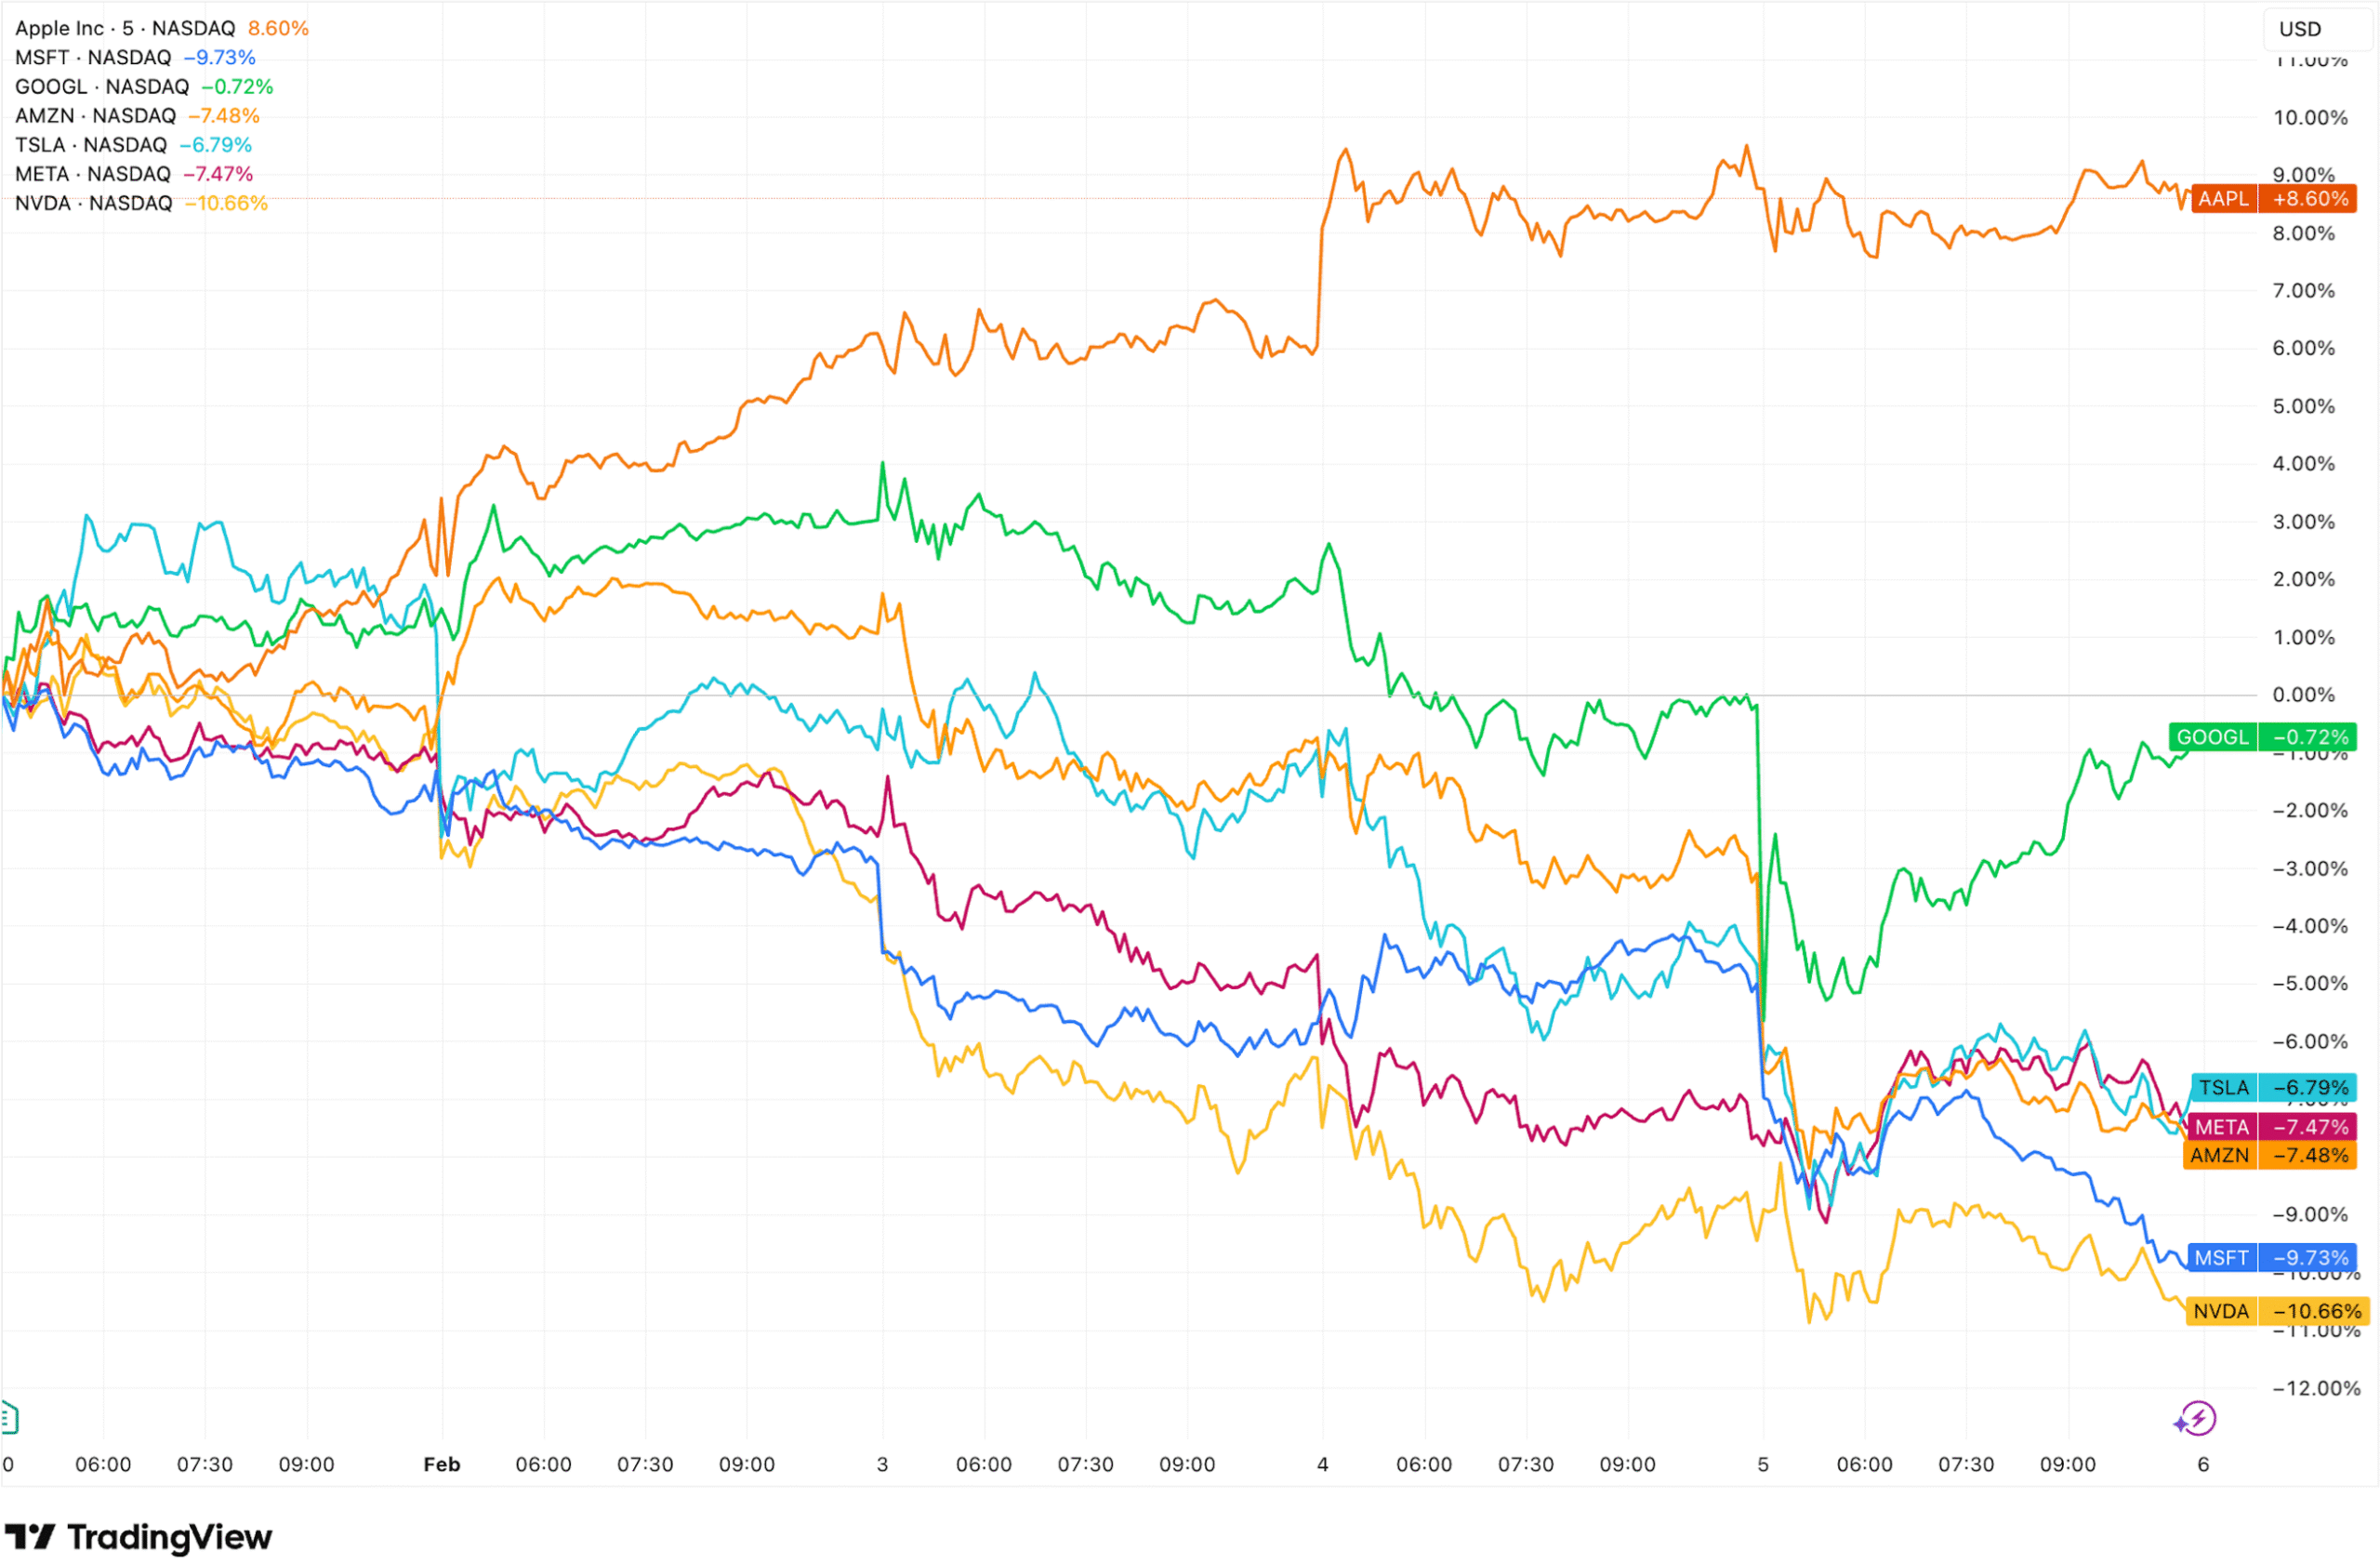Click the cyan TSLA −6.79% price tag
This screenshot has height=1563, width=2380.
tap(2273, 1087)
